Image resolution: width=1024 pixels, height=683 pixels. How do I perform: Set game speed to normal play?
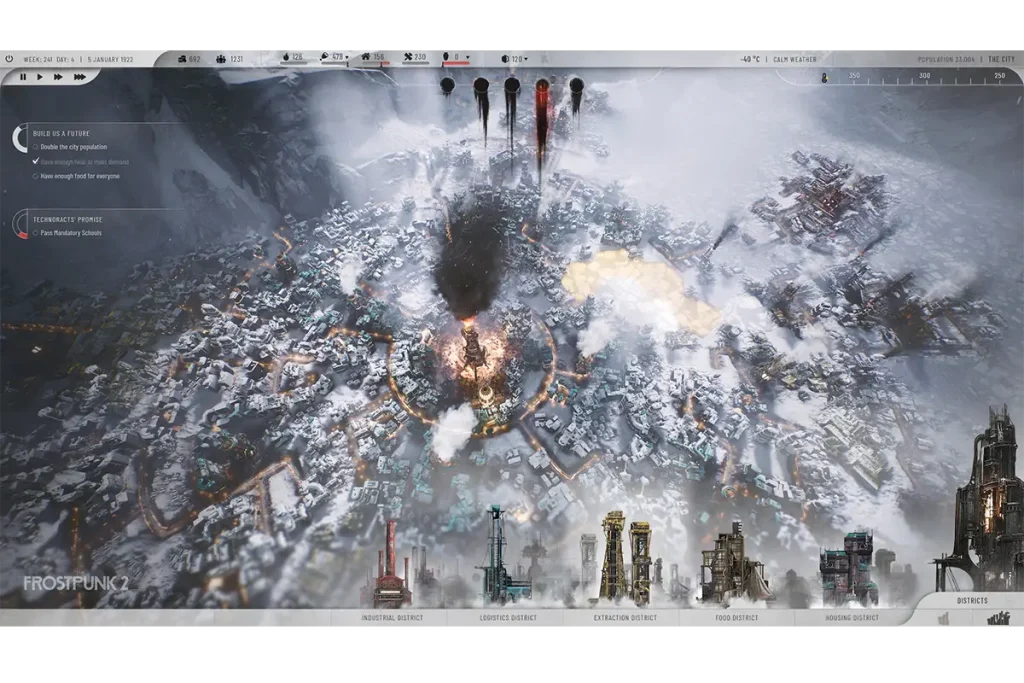click(x=40, y=77)
